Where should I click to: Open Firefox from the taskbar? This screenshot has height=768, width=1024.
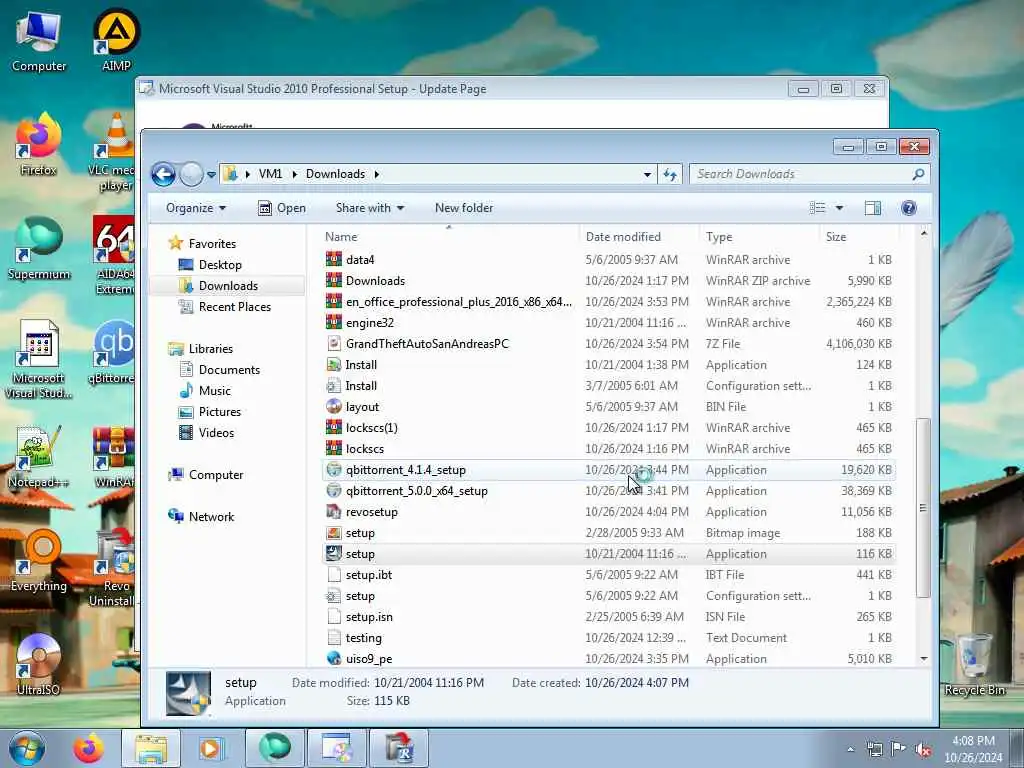point(88,748)
